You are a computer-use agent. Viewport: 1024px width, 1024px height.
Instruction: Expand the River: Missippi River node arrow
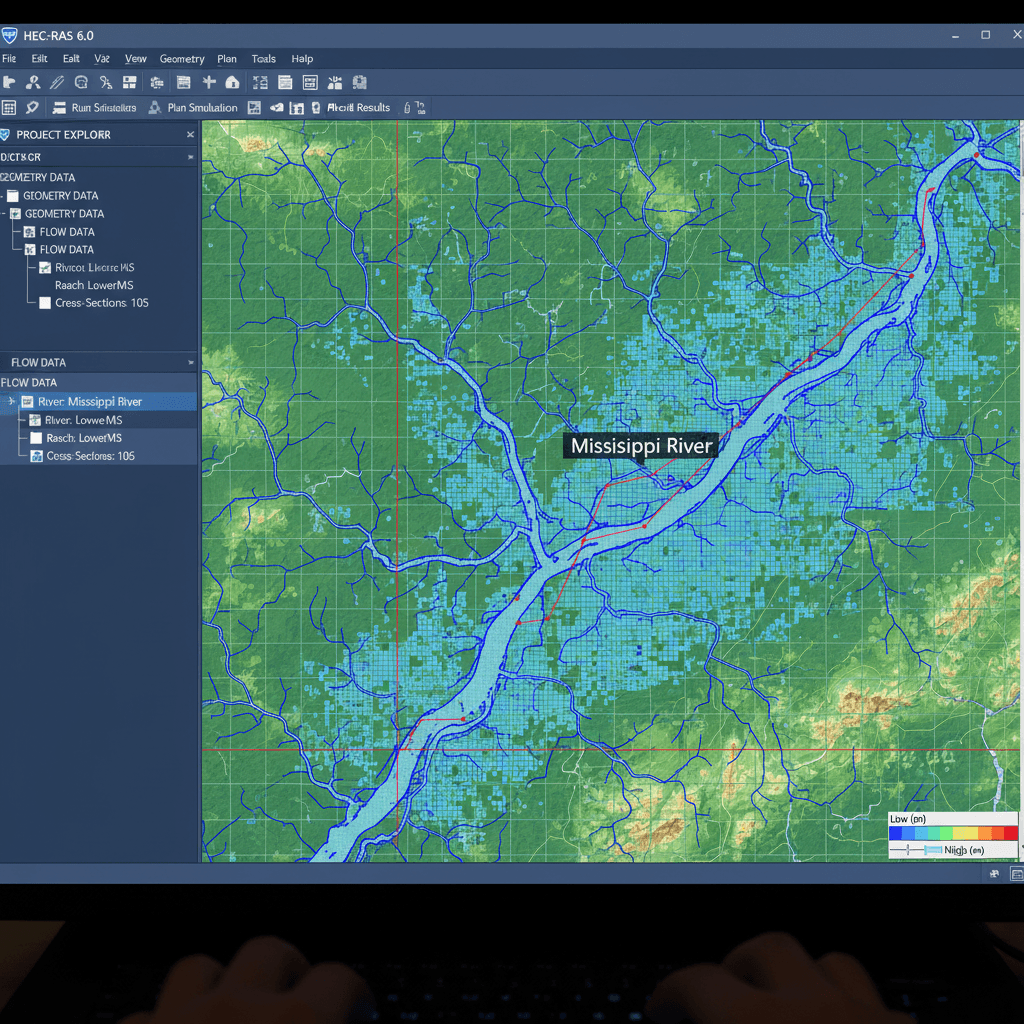pos(11,402)
